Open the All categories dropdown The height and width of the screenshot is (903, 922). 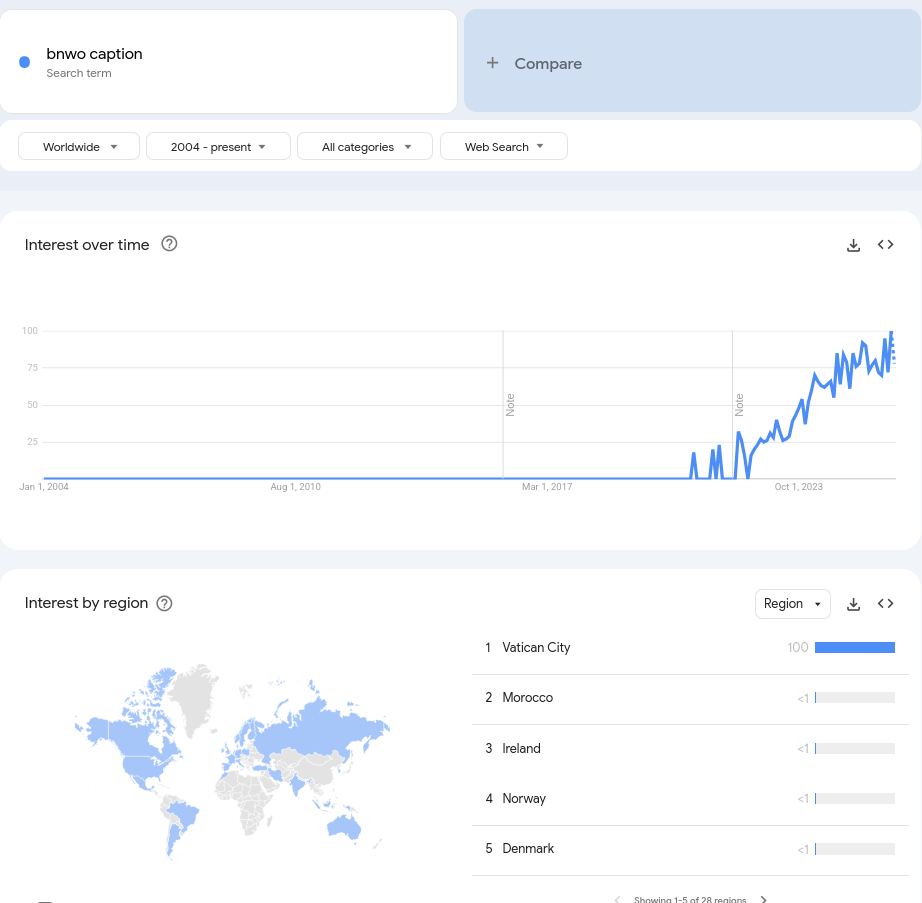(x=365, y=147)
